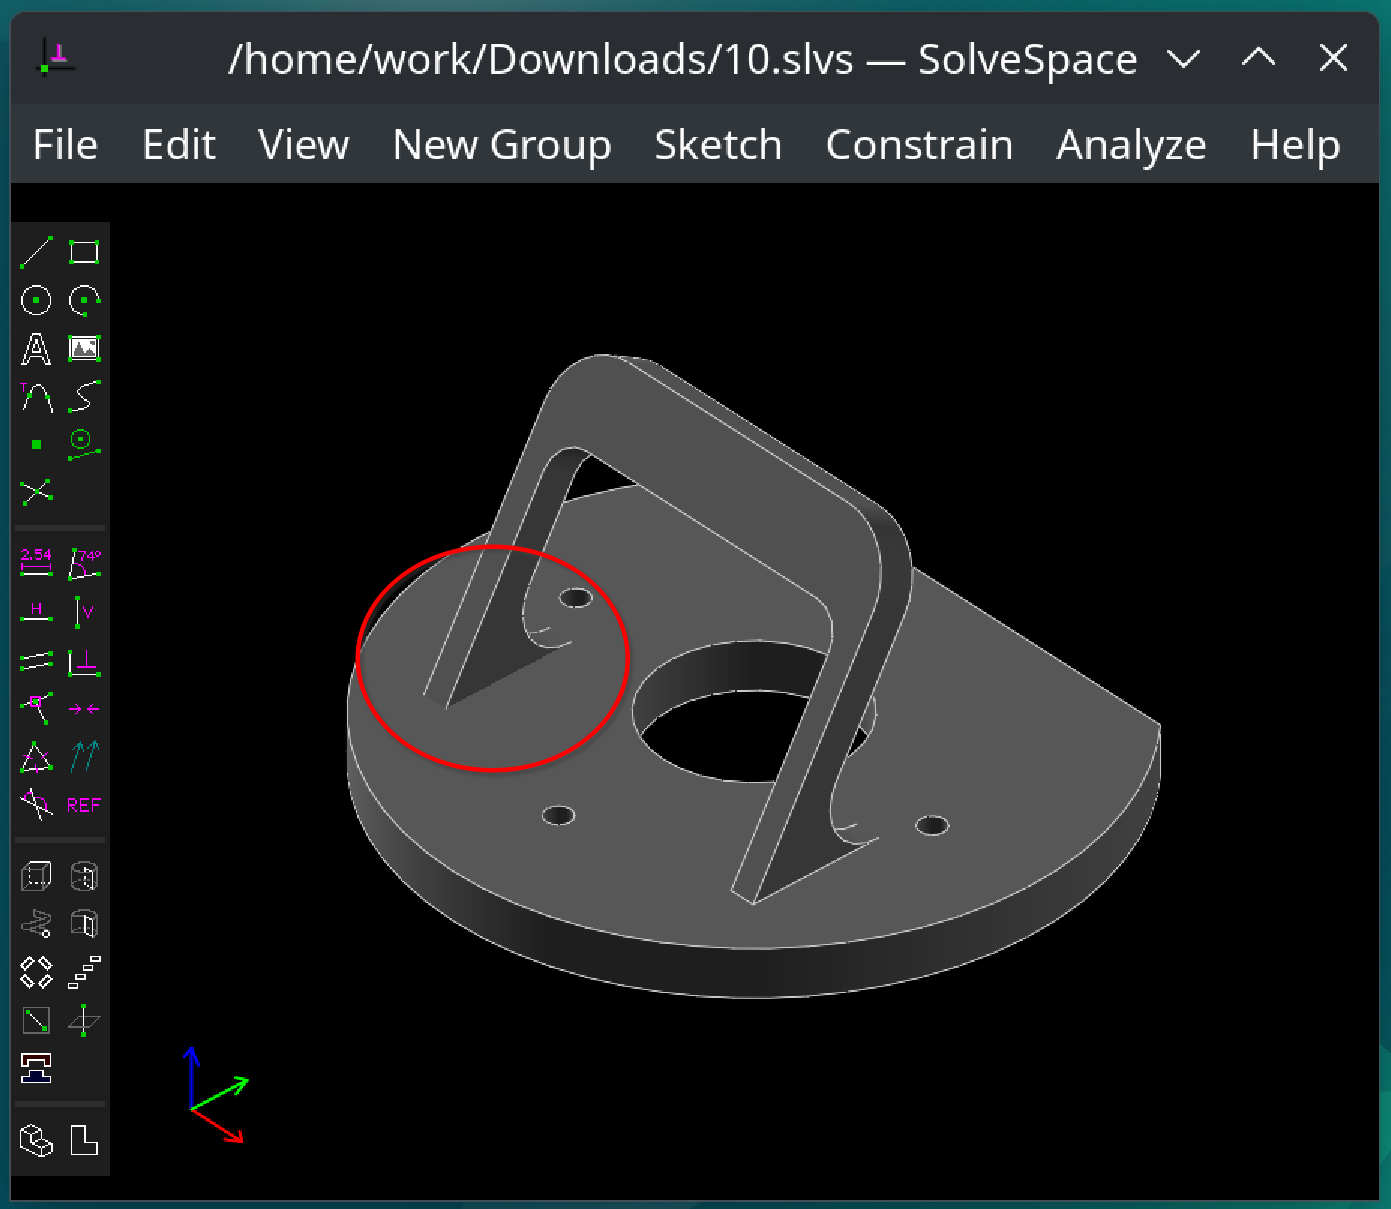This screenshot has height=1209, width=1391.
Task: Activate the arc of a circle tool
Action: 84,300
